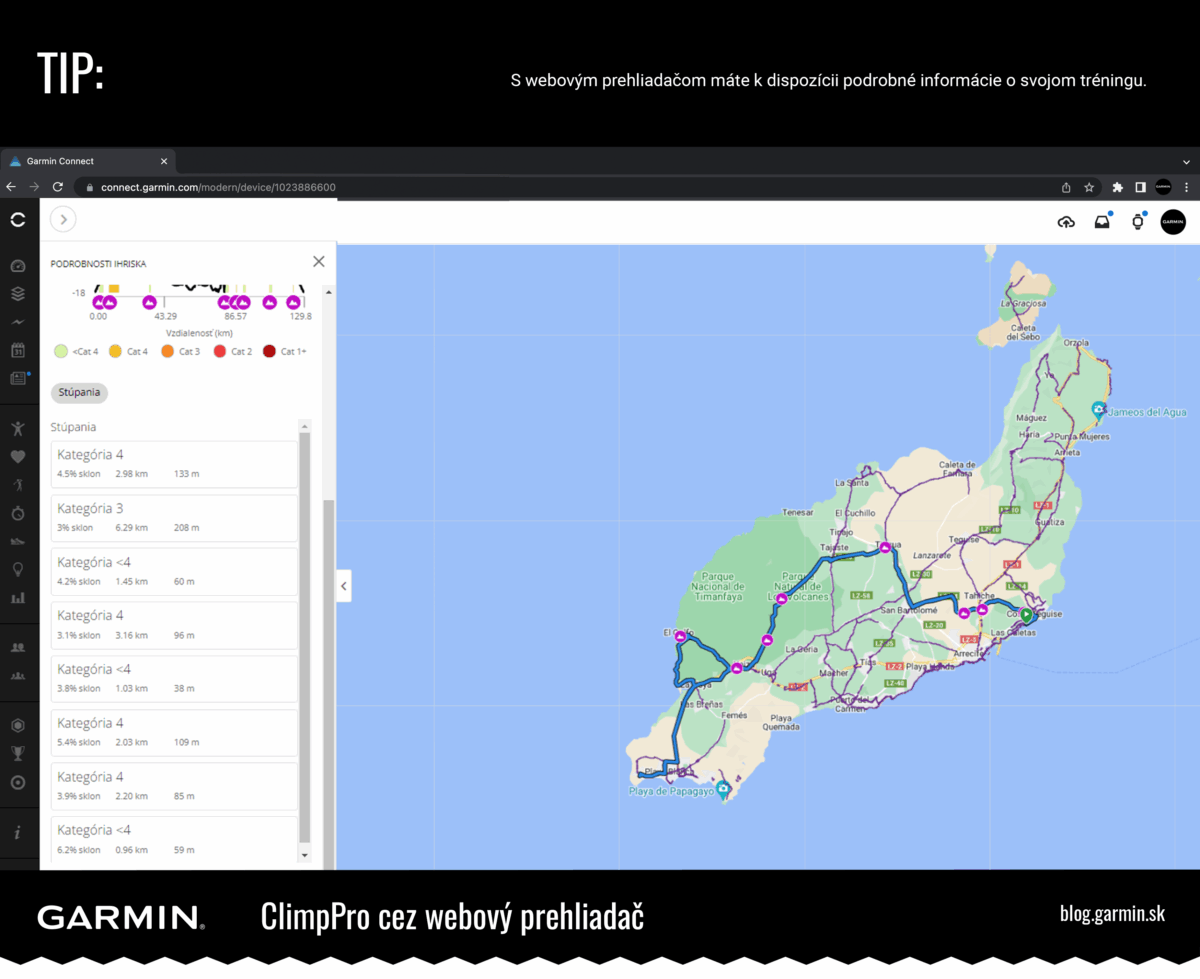Click the browser reload button
The width and height of the screenshot is (1200, 979).
click(x=57, y=187)
